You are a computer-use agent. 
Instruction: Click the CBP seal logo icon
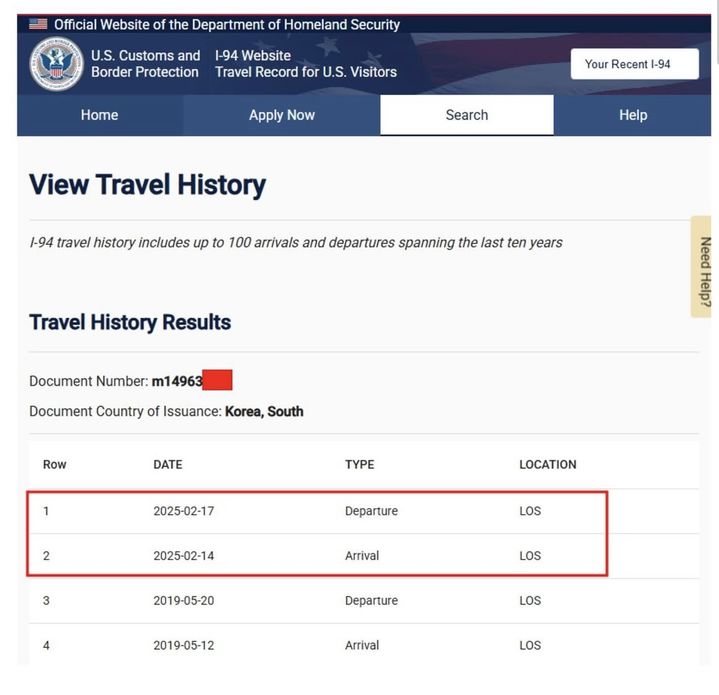56,64
